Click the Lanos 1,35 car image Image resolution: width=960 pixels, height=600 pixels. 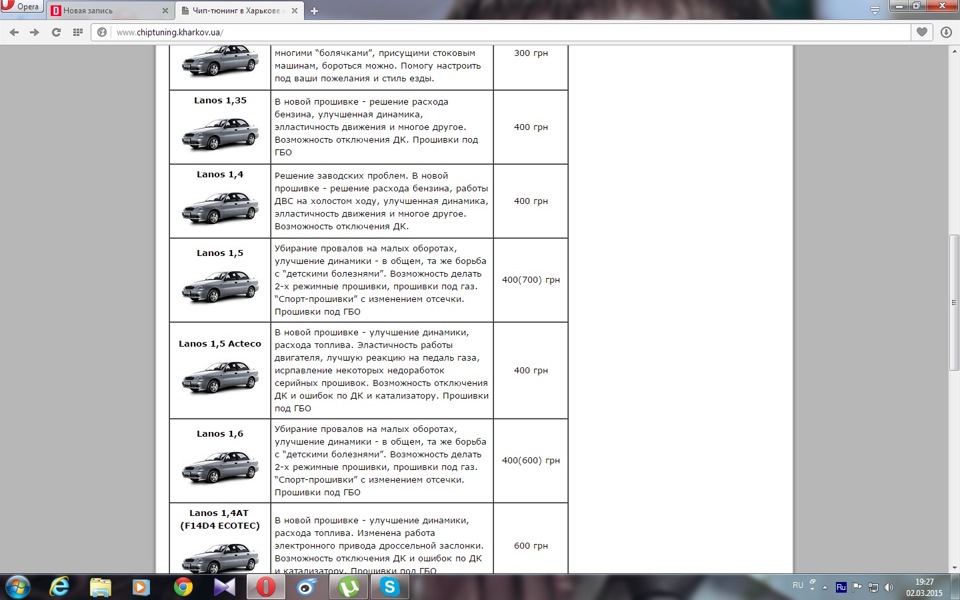click(220, 133)
